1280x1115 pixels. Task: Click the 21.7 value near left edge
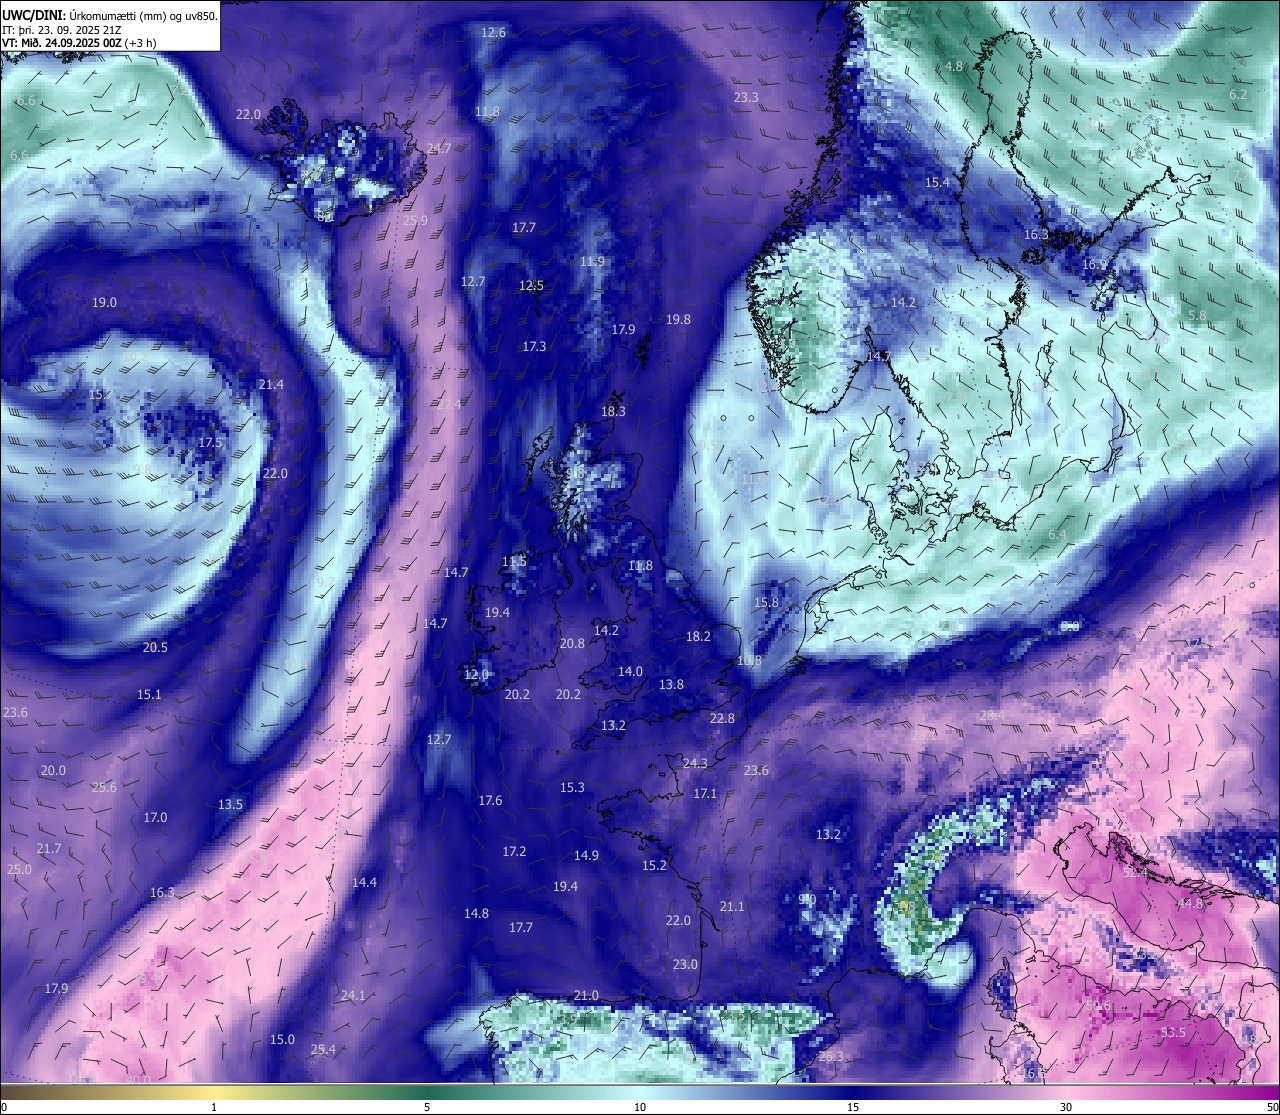point(48,849)
